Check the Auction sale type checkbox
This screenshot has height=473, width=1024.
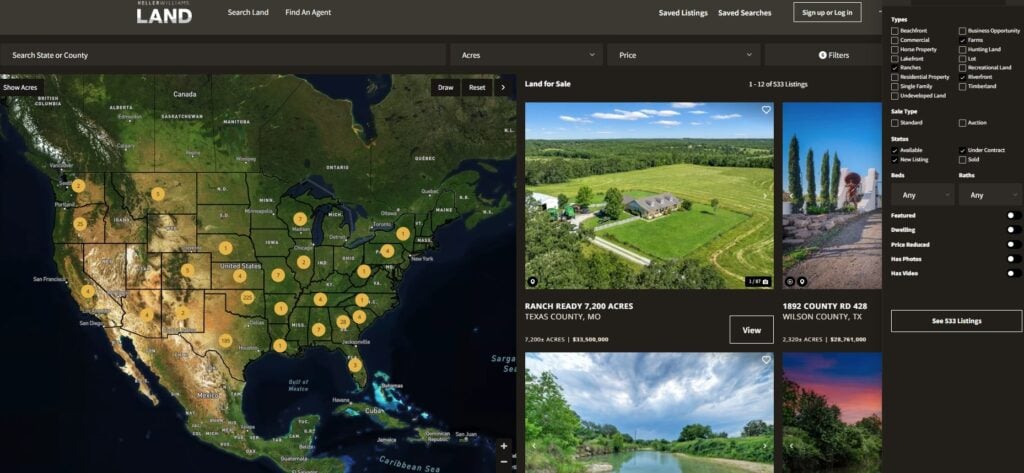[x=963, y=123]
